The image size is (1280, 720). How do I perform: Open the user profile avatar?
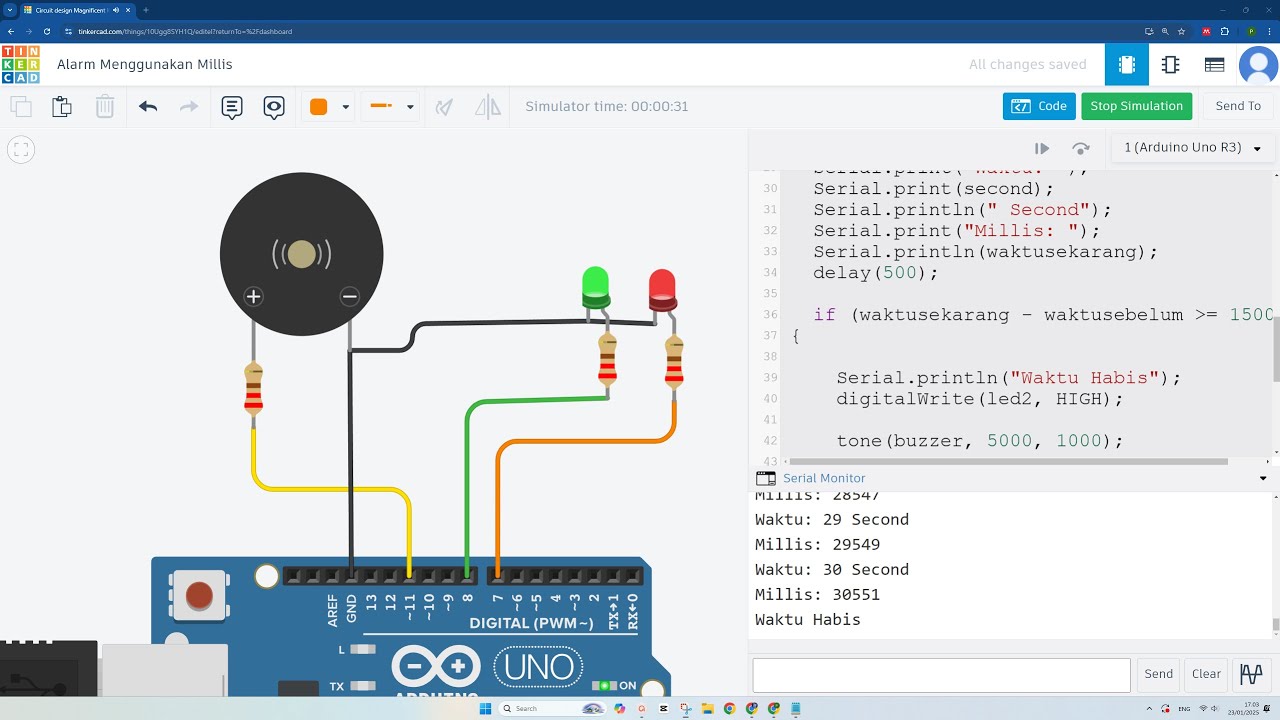click(x=1258, y=65)
